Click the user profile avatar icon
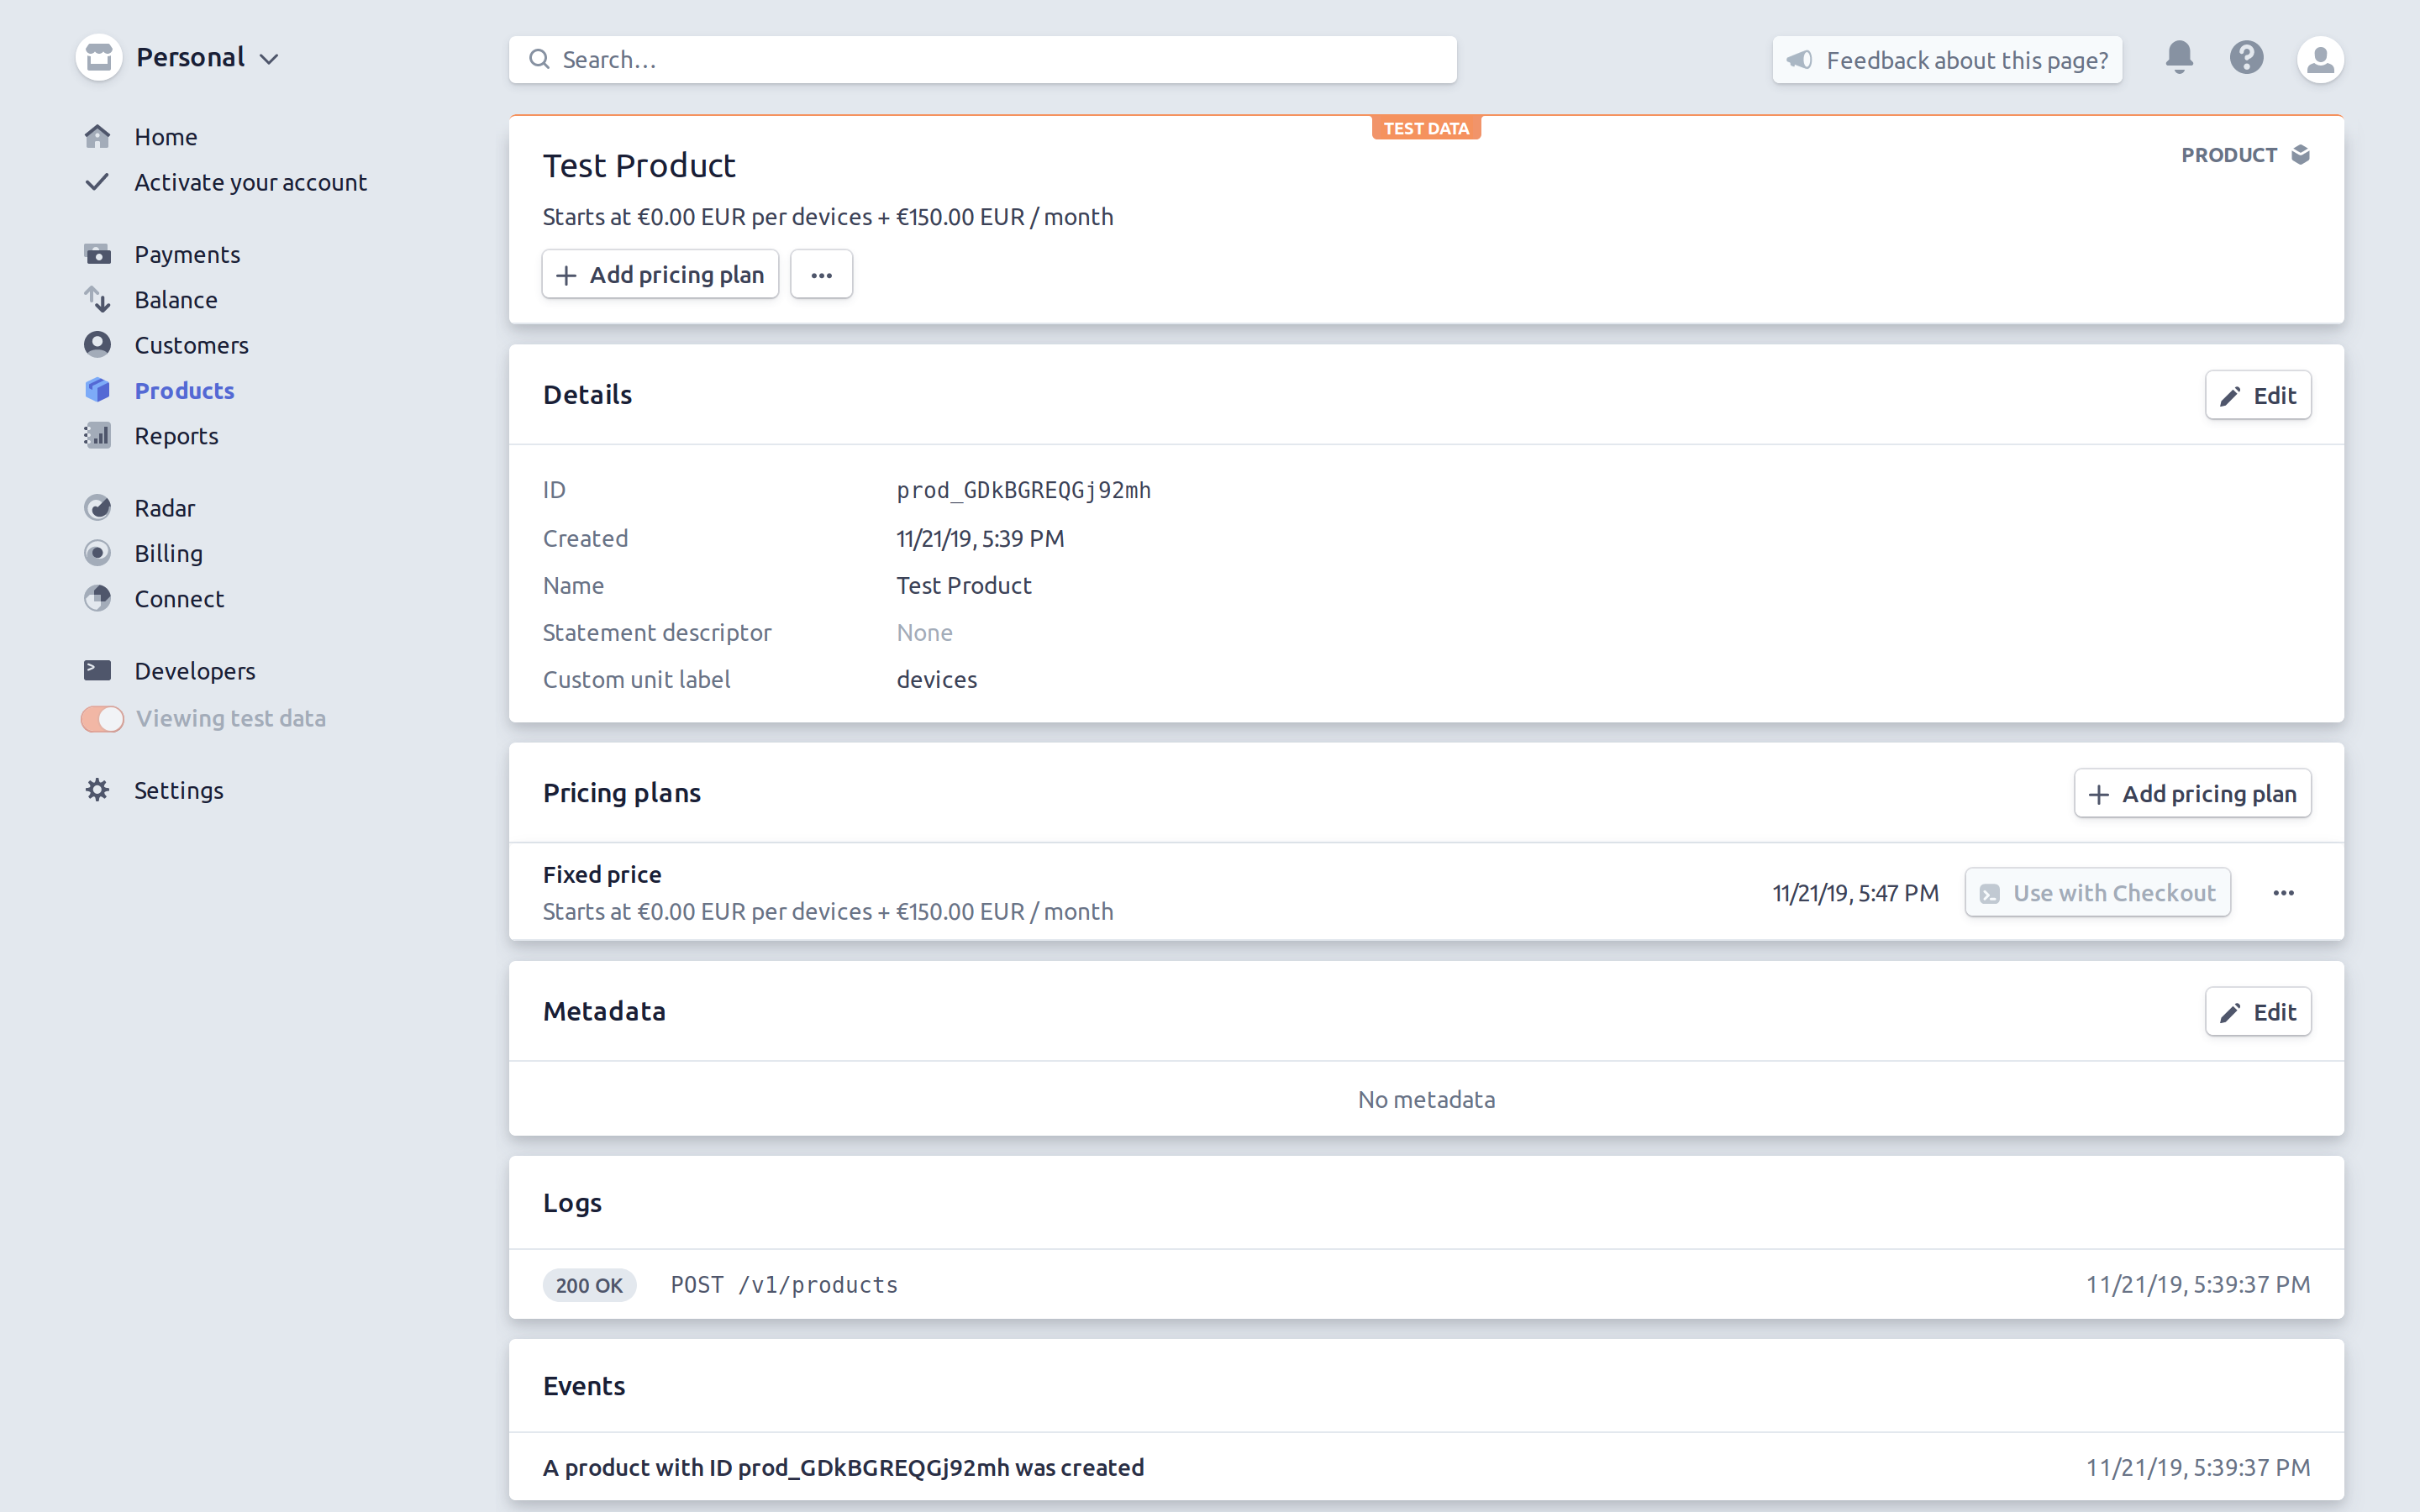 click(2320, 59)
